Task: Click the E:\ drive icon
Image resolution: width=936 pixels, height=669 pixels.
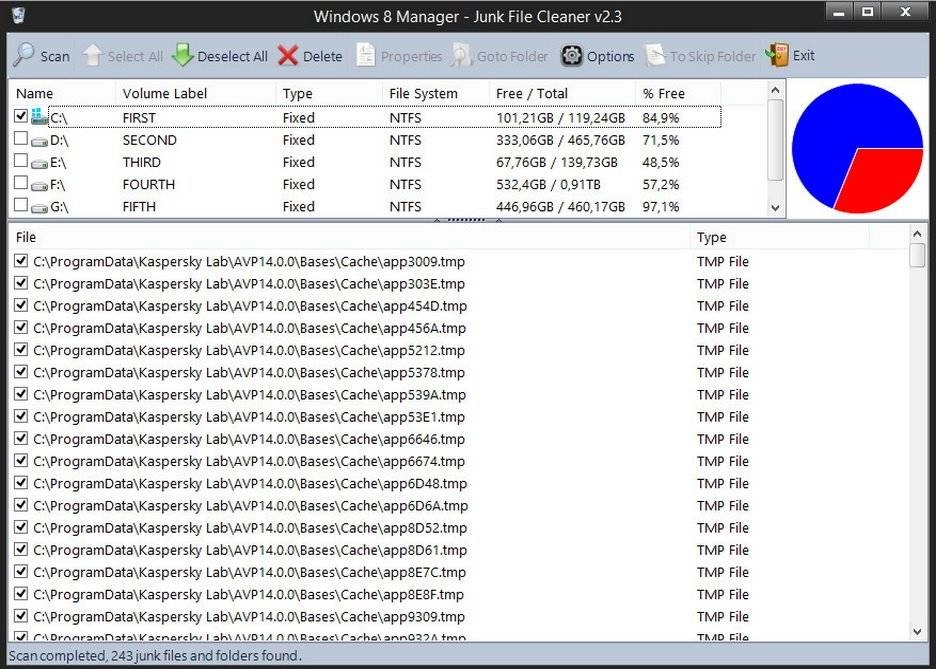Action: click(x=39, y=163)
